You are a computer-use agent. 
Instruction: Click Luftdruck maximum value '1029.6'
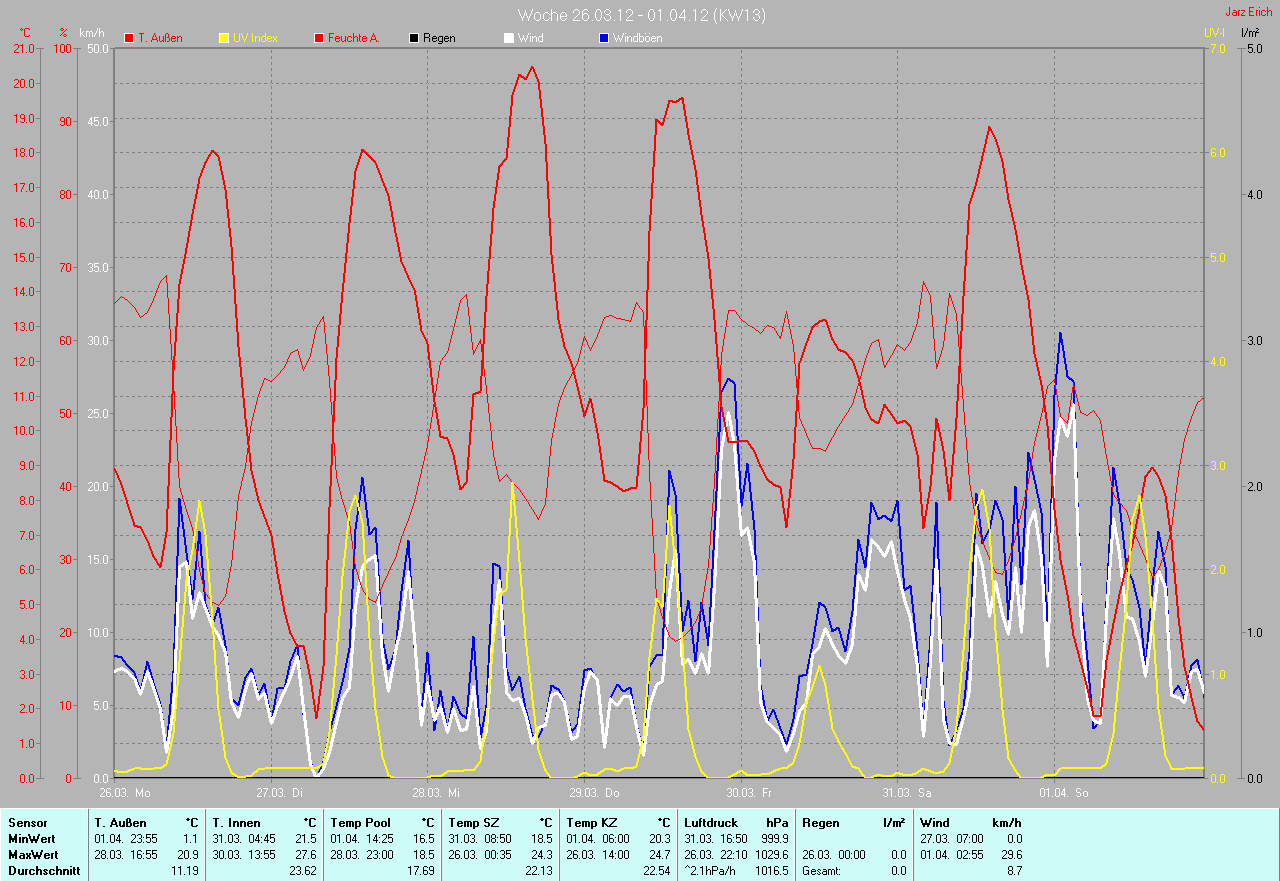[772, 855]
